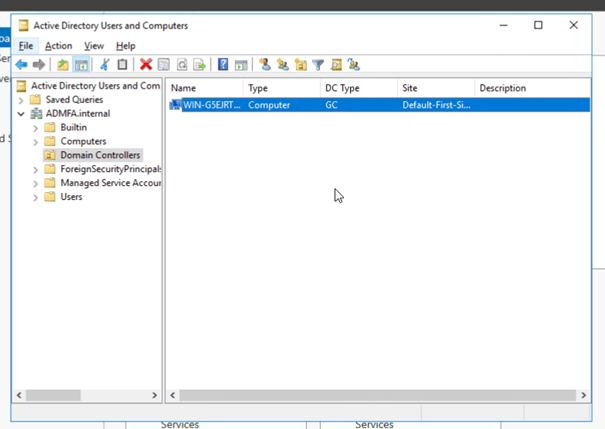605x429 pixels.
Task: Click the red Delete X icon
Action: coord(146,65)
